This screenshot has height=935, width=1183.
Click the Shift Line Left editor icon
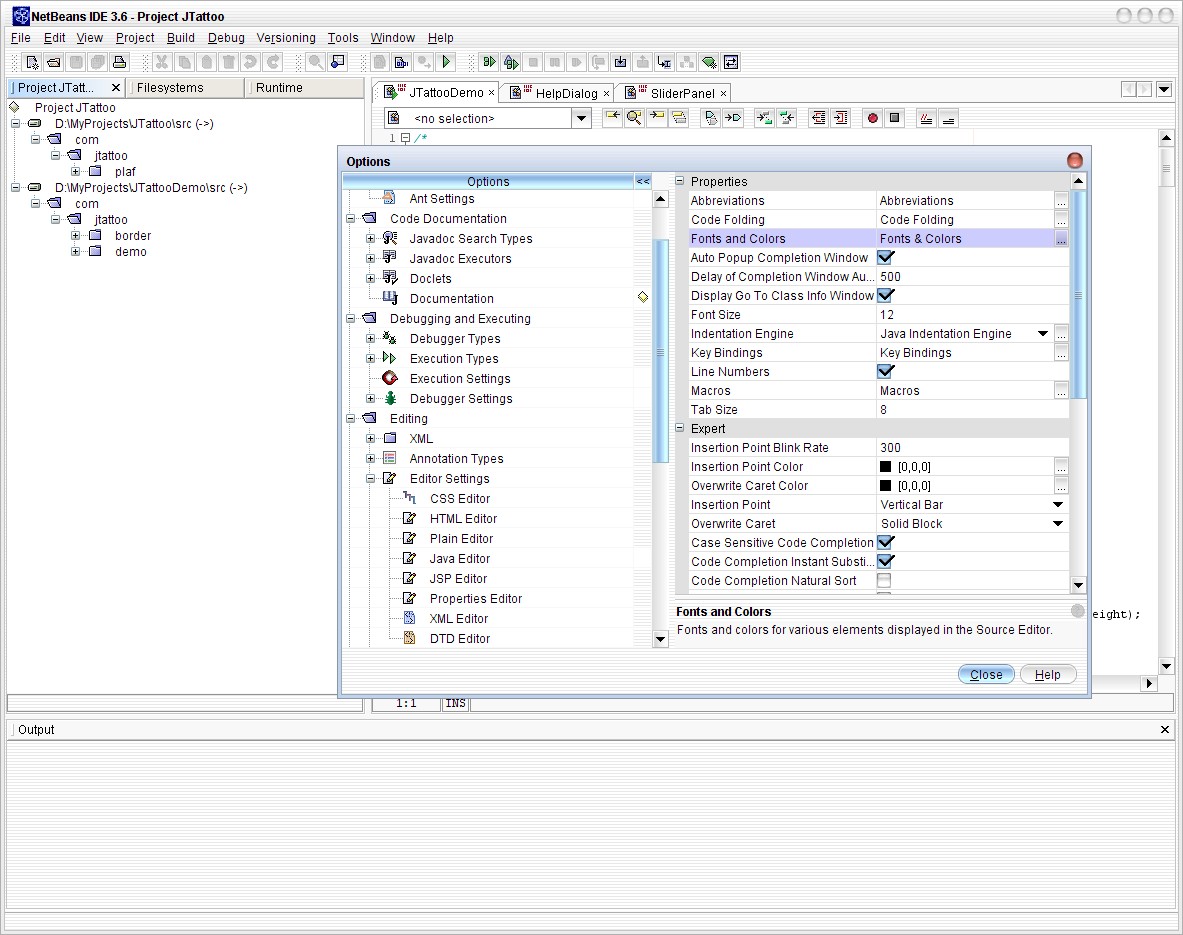coord(818,118)
